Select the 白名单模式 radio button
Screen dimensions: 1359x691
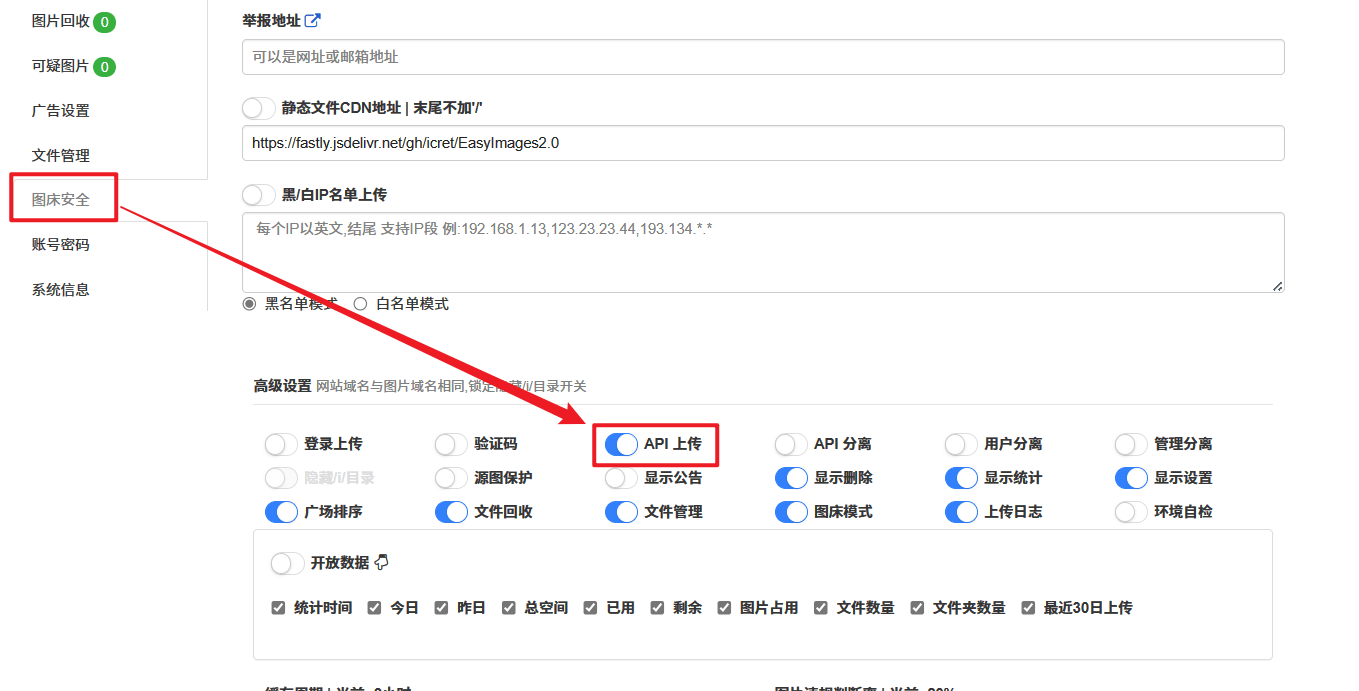pos(360,304)
